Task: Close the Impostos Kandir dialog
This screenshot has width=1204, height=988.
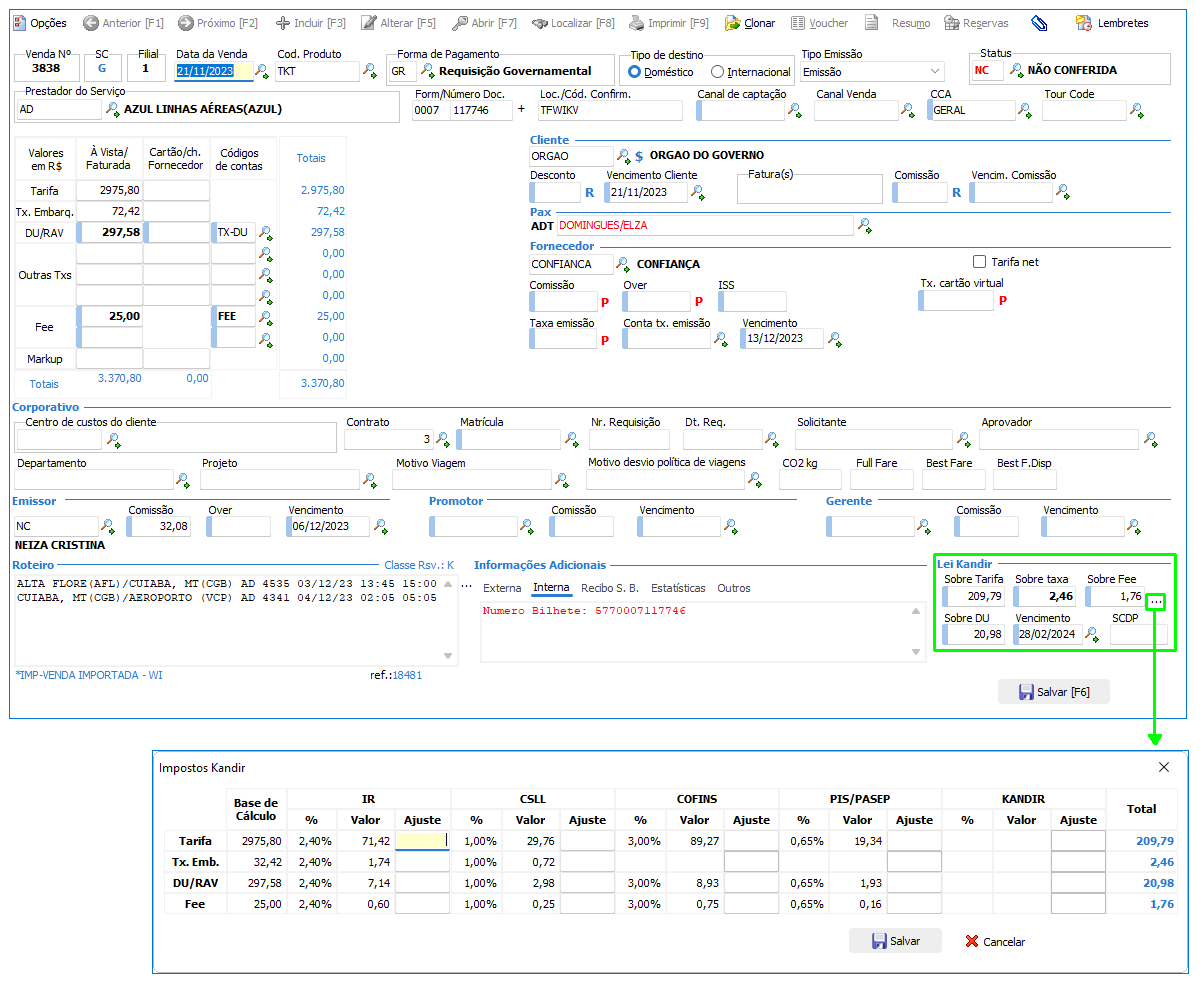Action: [1164, 767]
